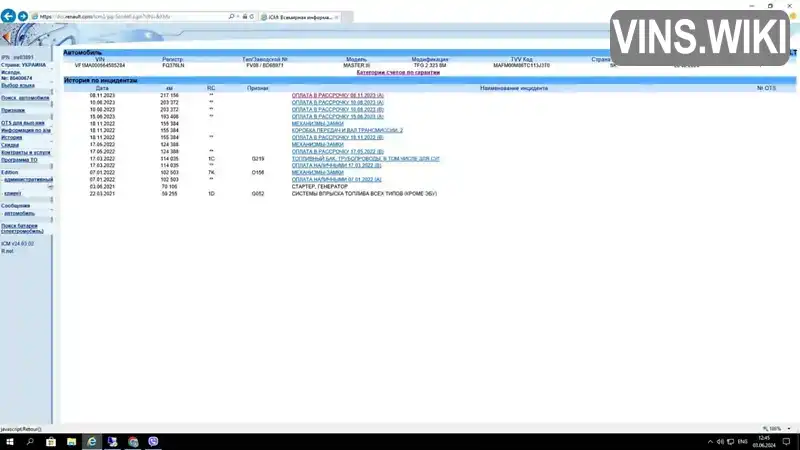Click the orange back arrow in page banner
The image size is (800, 450).
[6, 37]
